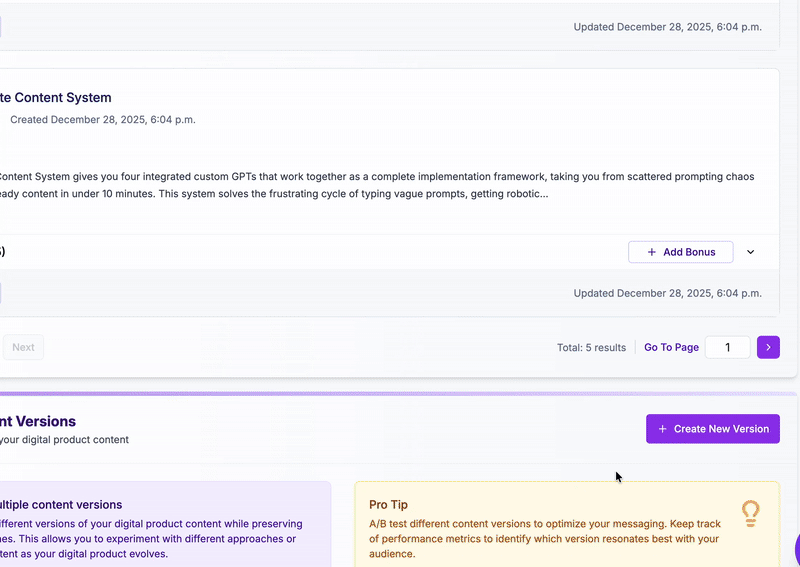The image size is (800, 567).
Task: Go to the entered page with purple arrow
Action: pos(768,347)
